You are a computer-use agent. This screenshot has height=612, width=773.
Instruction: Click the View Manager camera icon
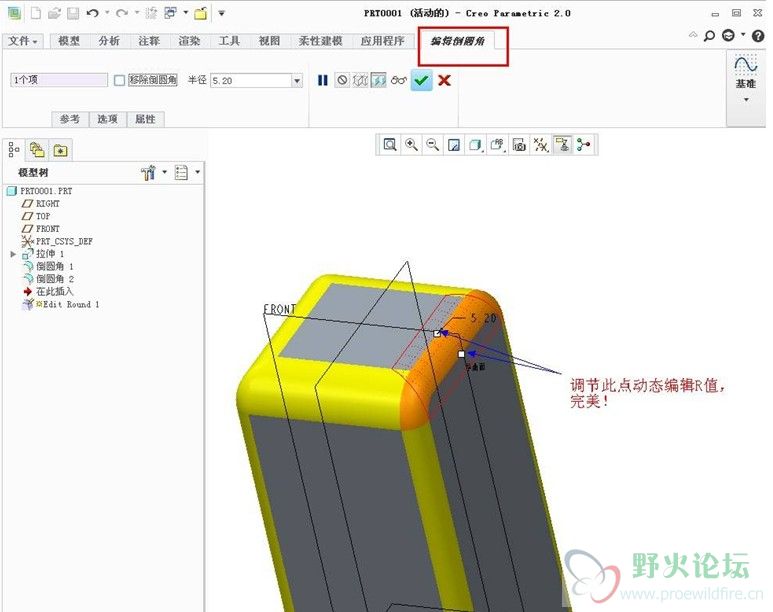coord(519,144)
